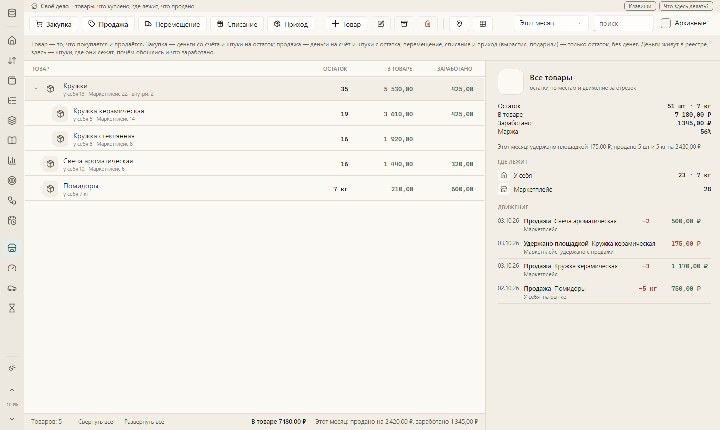Click the edit pencil toolbar icon
The image size is (720, 430).
[381, 24]
